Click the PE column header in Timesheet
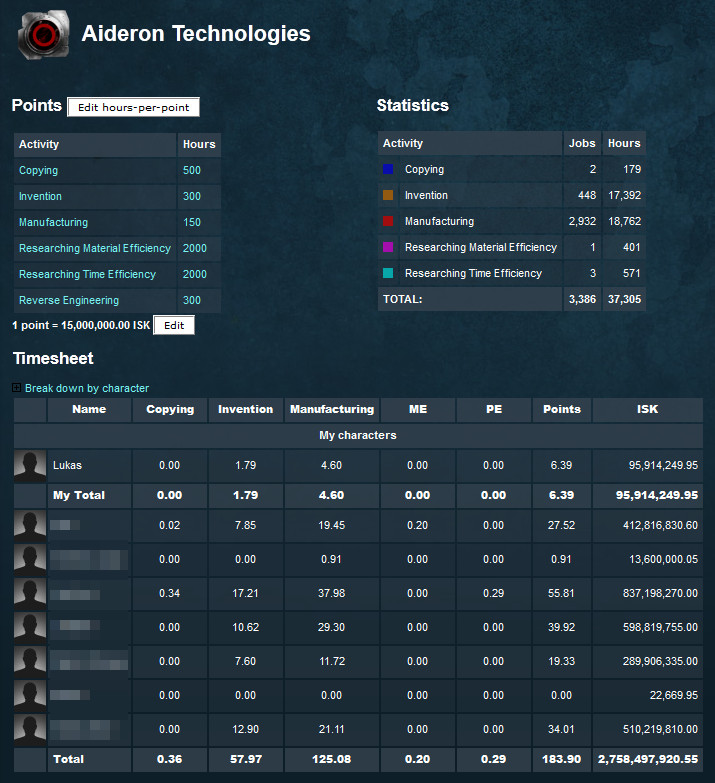This screenshot has height=783, width=715. [494, 409]
